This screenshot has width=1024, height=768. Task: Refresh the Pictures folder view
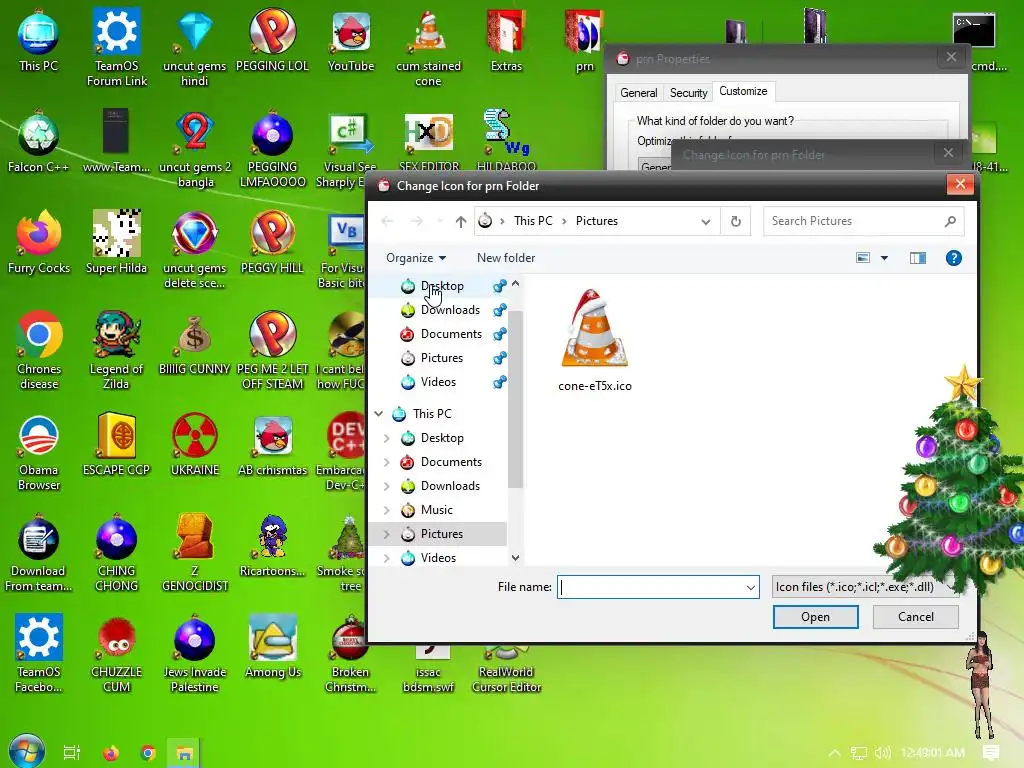pyautogui.click(x=736, y=221)
